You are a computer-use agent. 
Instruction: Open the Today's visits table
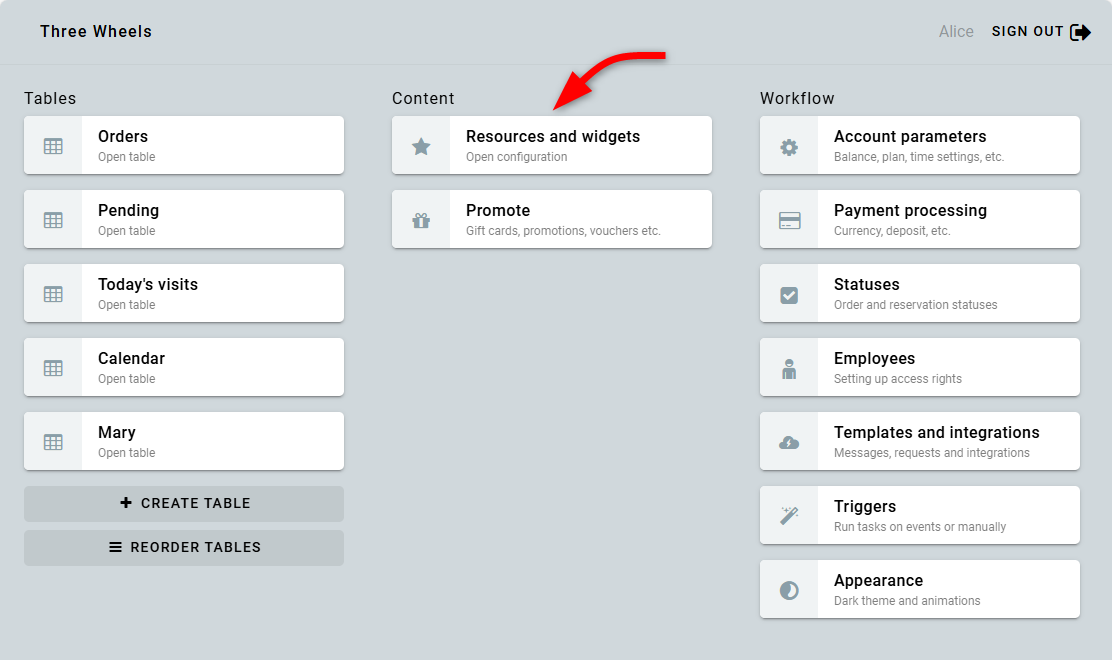pos(184,293)
